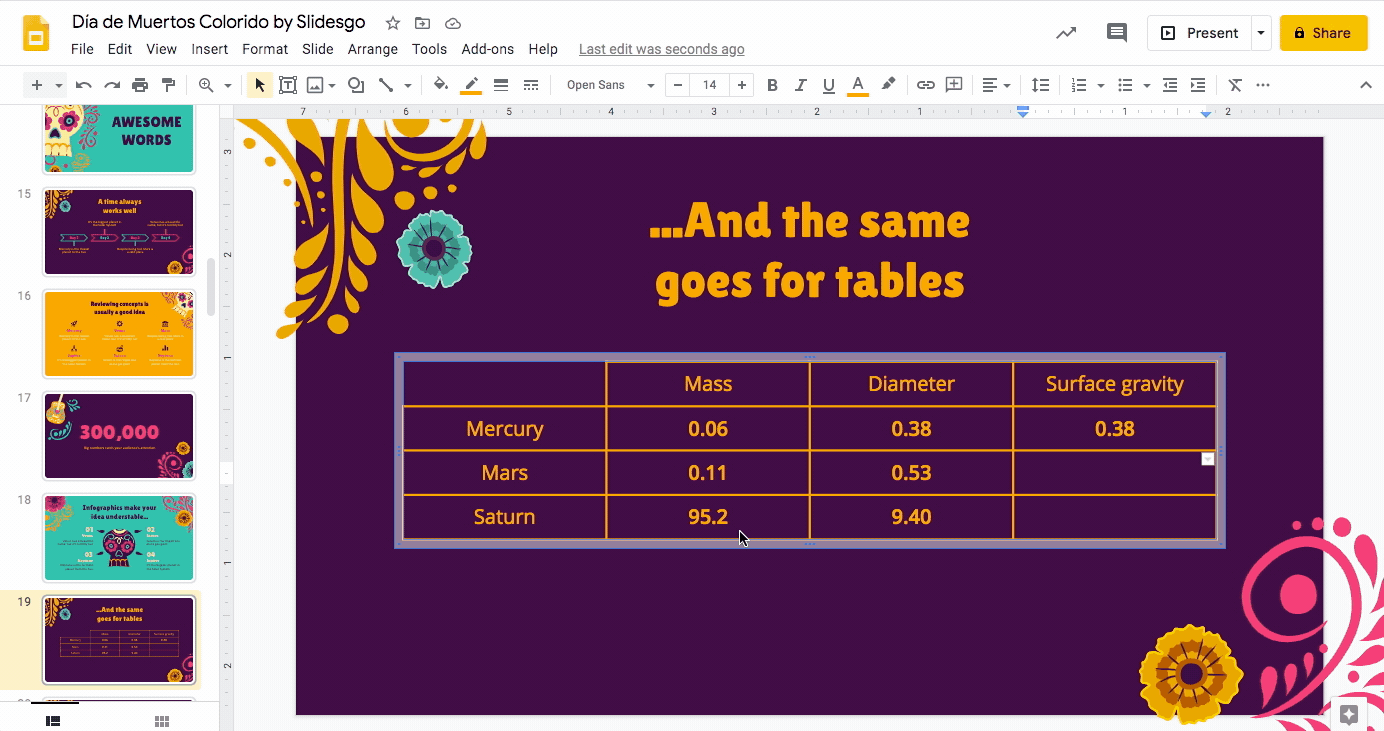Select the arrow cursor tool
This screenshot has width=1384, height=731.
[260, 85]
